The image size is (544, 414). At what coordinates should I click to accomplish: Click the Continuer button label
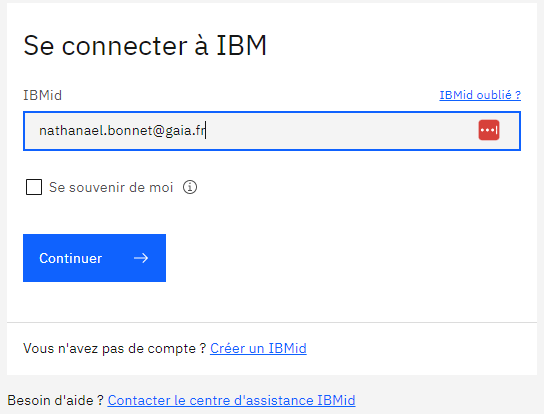tap(70, 258)
